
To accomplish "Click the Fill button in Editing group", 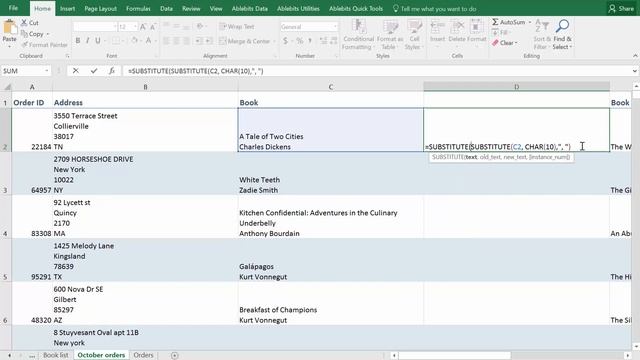I will pyautogui.click(x=501, y=32).
